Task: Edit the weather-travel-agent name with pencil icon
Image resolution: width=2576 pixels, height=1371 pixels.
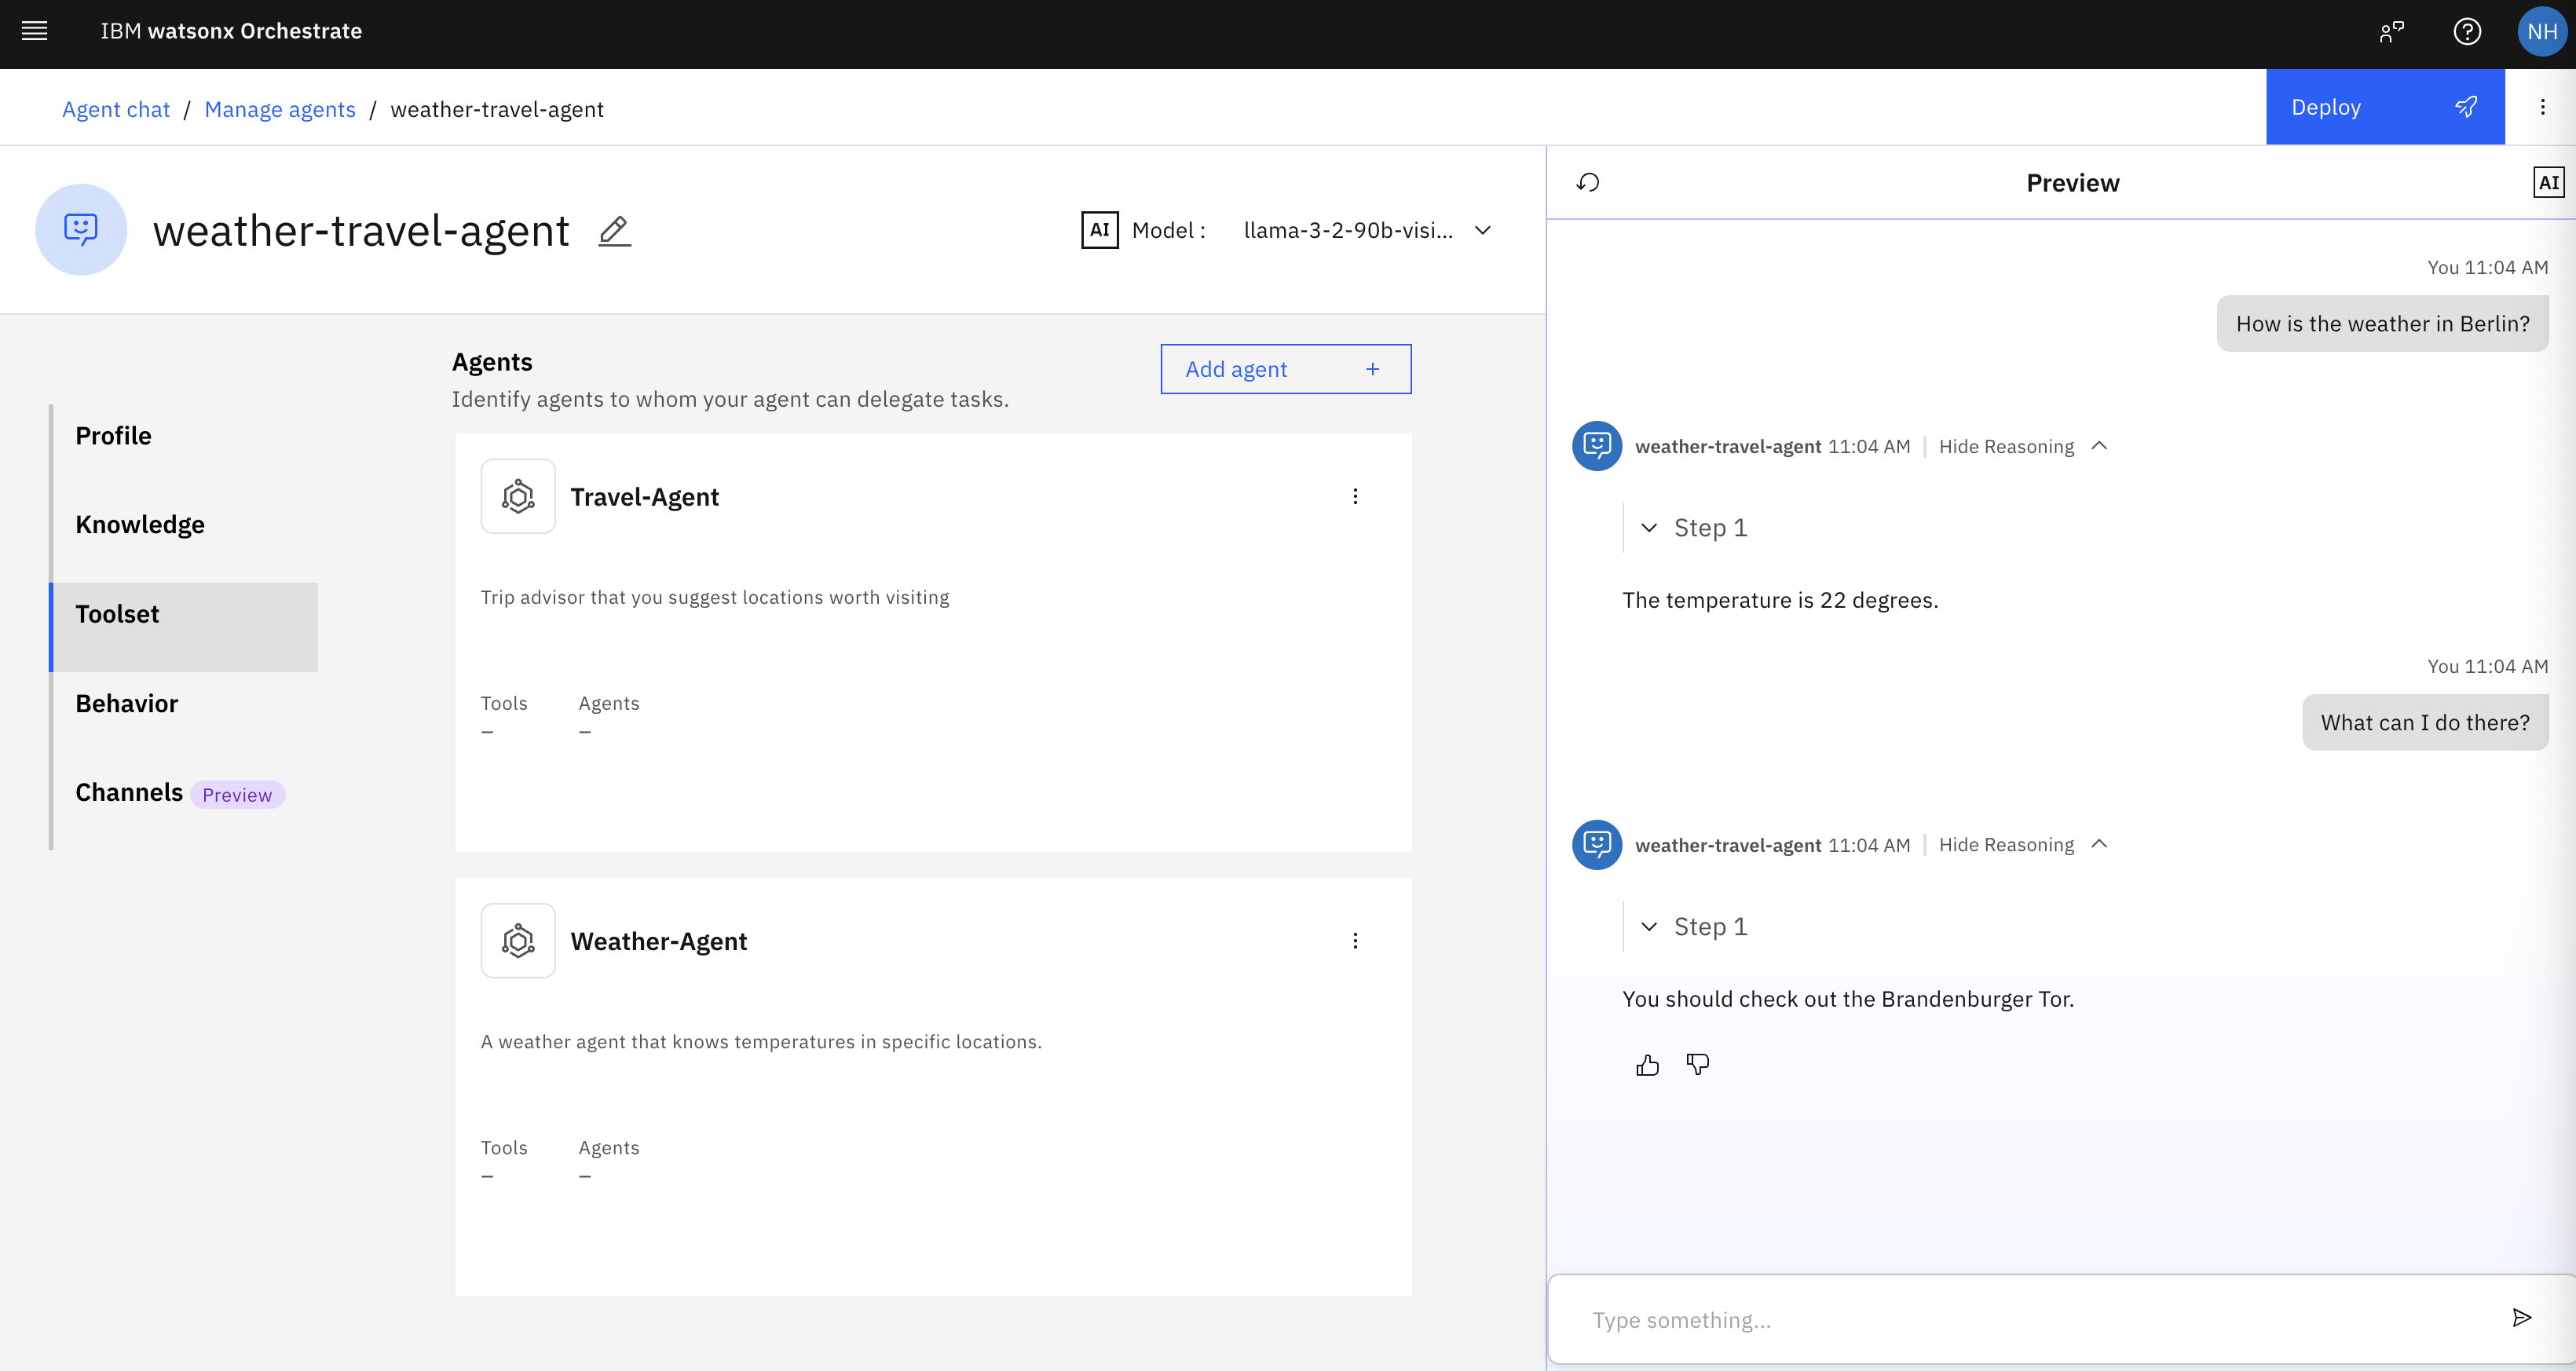Action: pyautogui.click(x=614, y=231)
